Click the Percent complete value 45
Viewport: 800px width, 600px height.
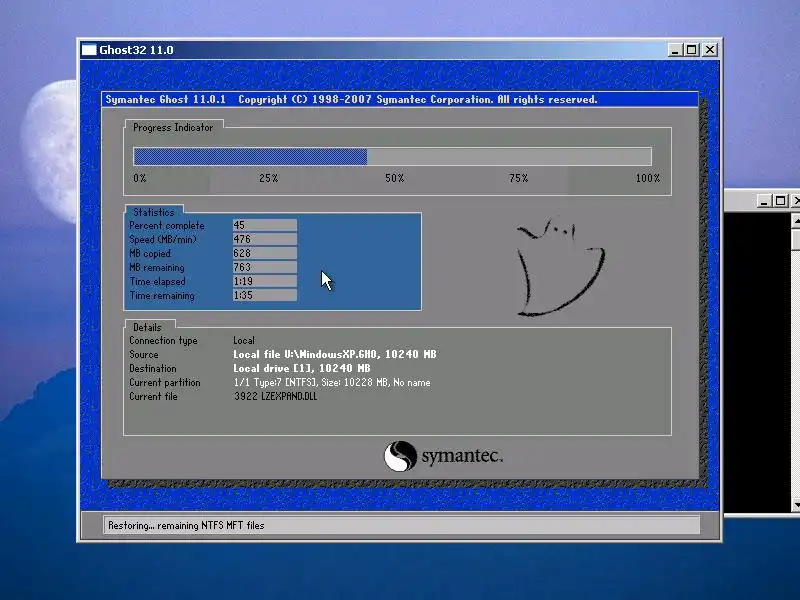point(265,225)
